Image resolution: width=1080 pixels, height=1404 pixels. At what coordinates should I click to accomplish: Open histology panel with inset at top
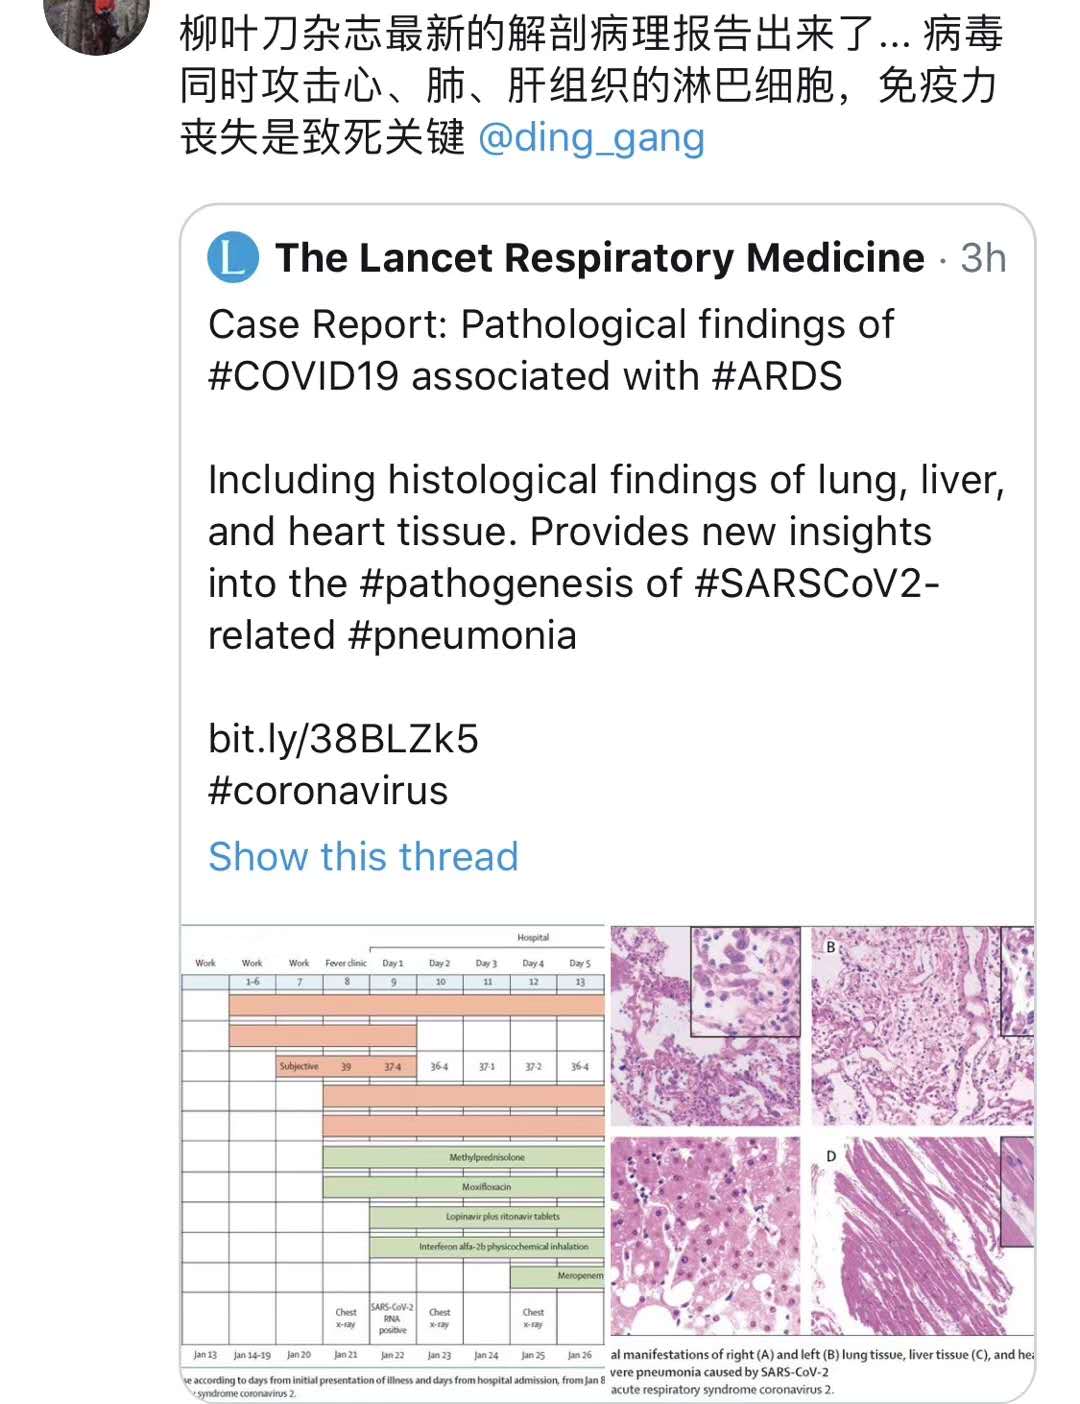(x=705, y=1026)
